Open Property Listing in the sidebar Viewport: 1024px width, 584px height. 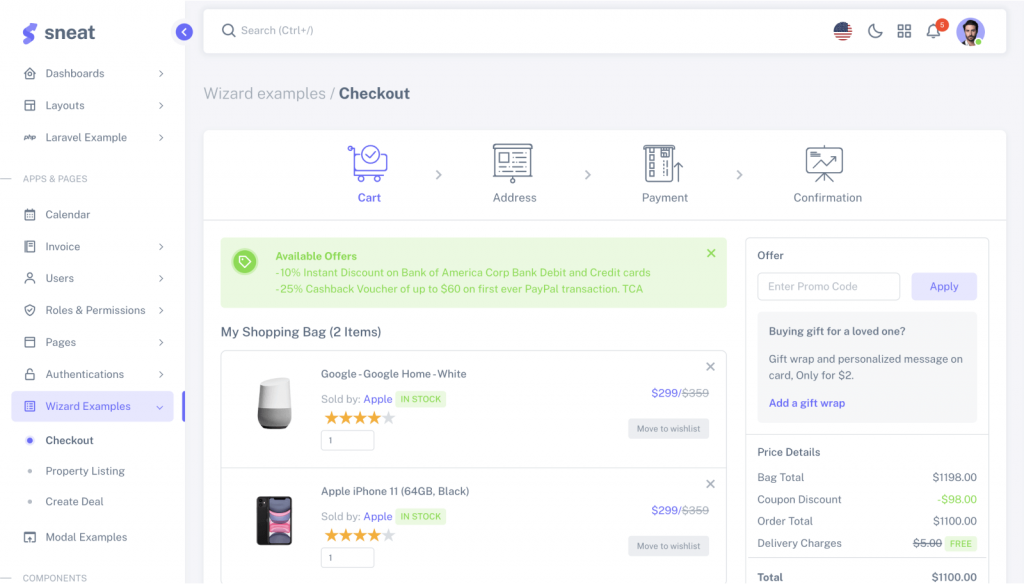pos(85,471)
